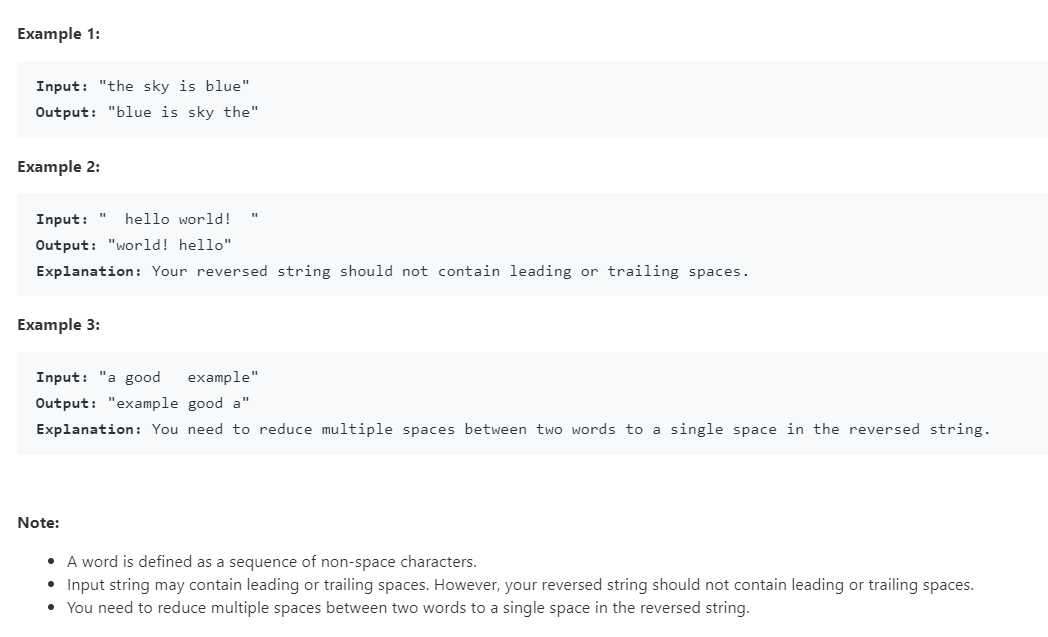This screenshot has width=1048, height=637.
Task: Click the input string "a good   example"
Action: pos(178,377)
